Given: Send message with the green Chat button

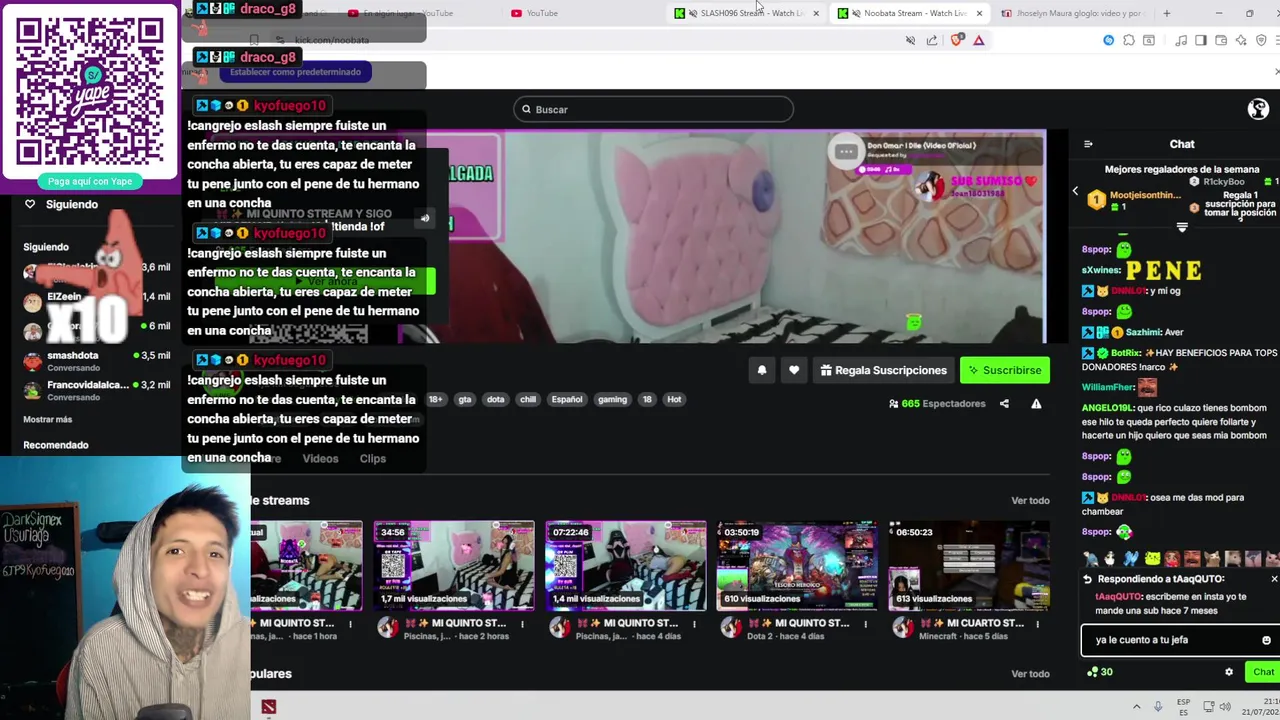Looking at the screenshot, I should click(1263, 672).
